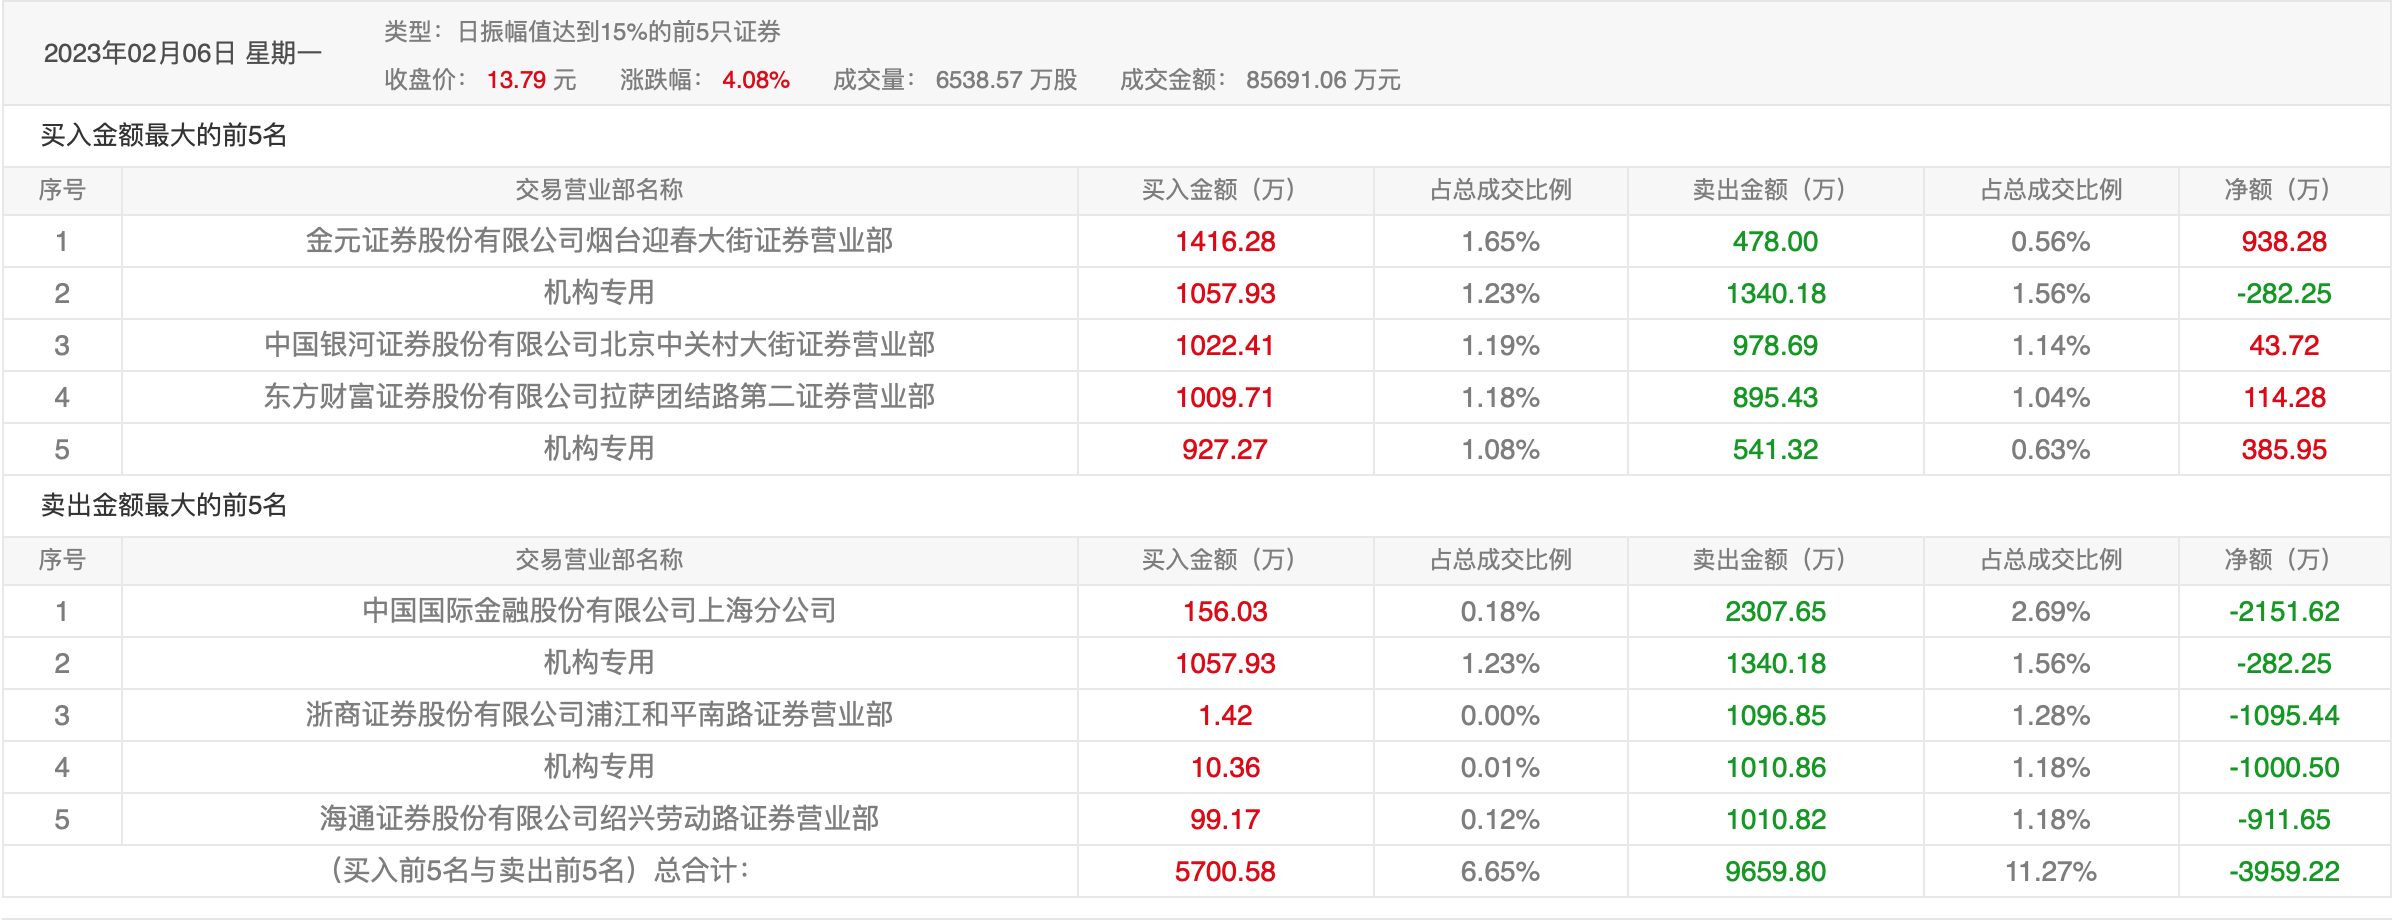Click the section title 卖出金额最大的前5名

pos(164,505)
